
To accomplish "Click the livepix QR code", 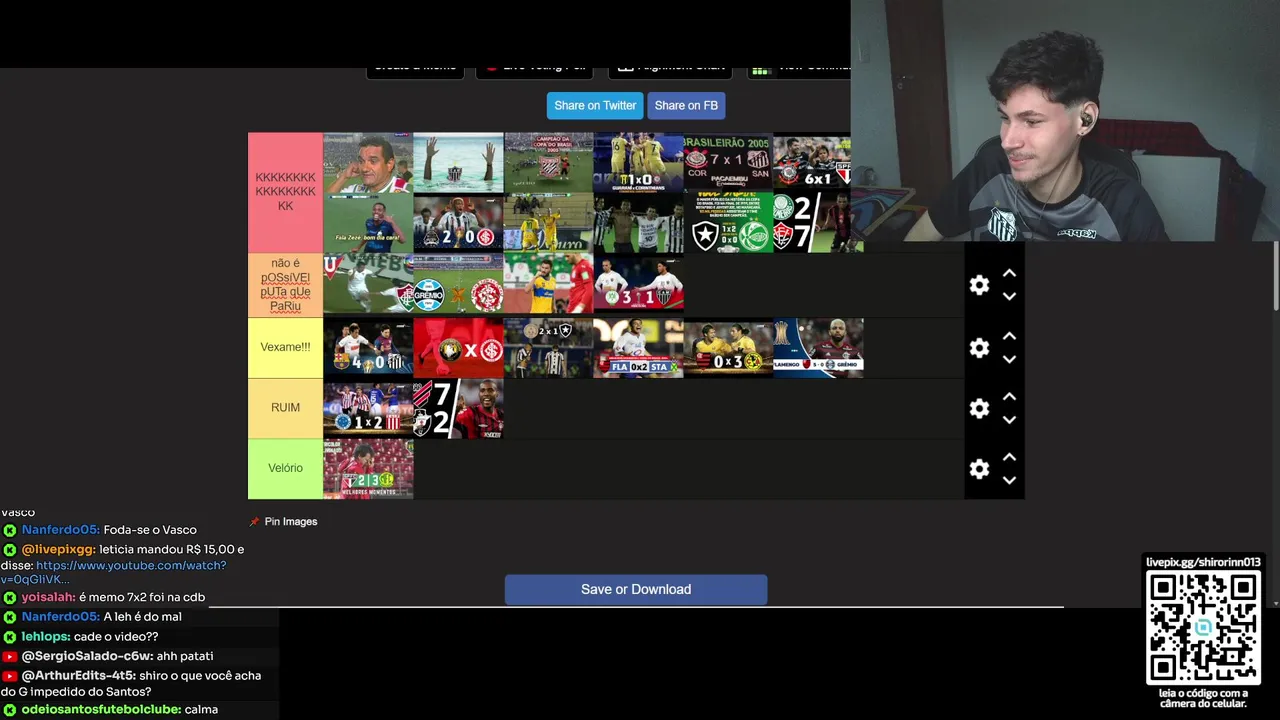I will [x=1203, y=628].
